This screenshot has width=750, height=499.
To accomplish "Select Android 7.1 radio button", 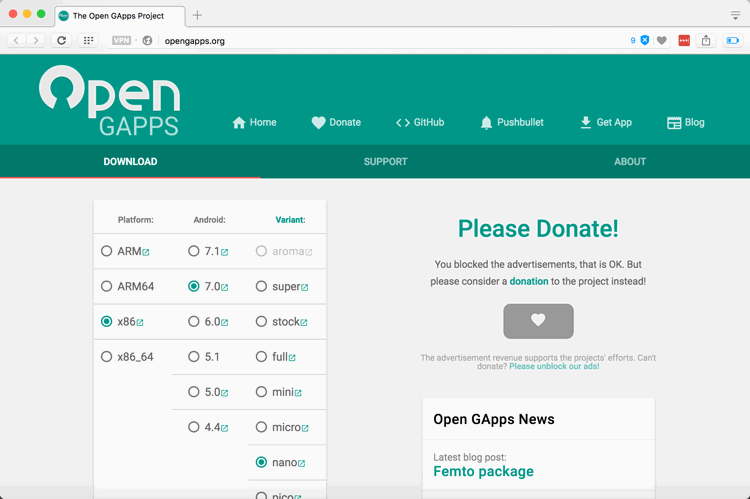I will (193, 251).
